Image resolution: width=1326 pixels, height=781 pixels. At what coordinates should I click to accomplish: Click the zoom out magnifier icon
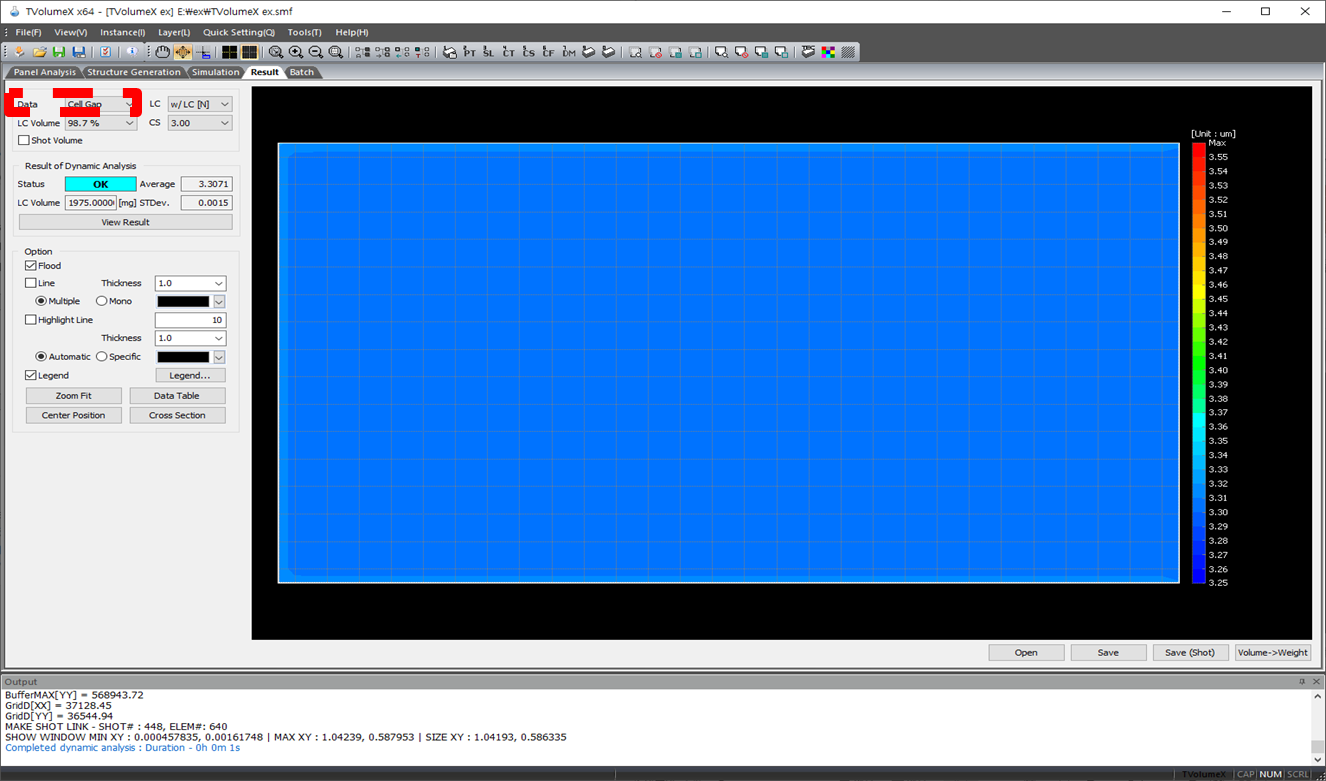[316, 52]
